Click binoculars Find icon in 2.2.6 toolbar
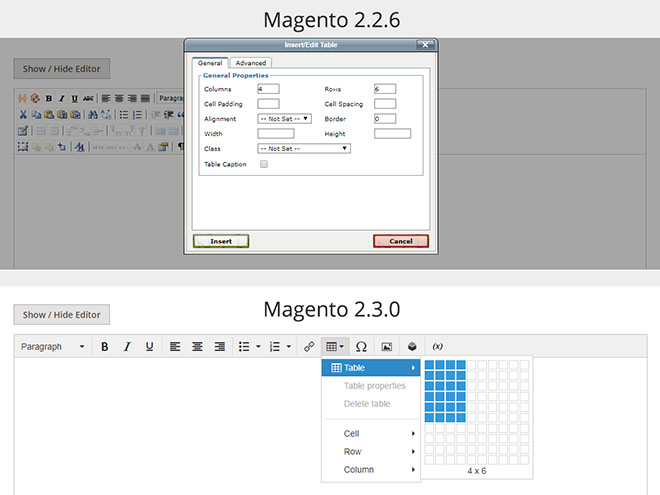This screenshot has height=495, width=660. 93,114
